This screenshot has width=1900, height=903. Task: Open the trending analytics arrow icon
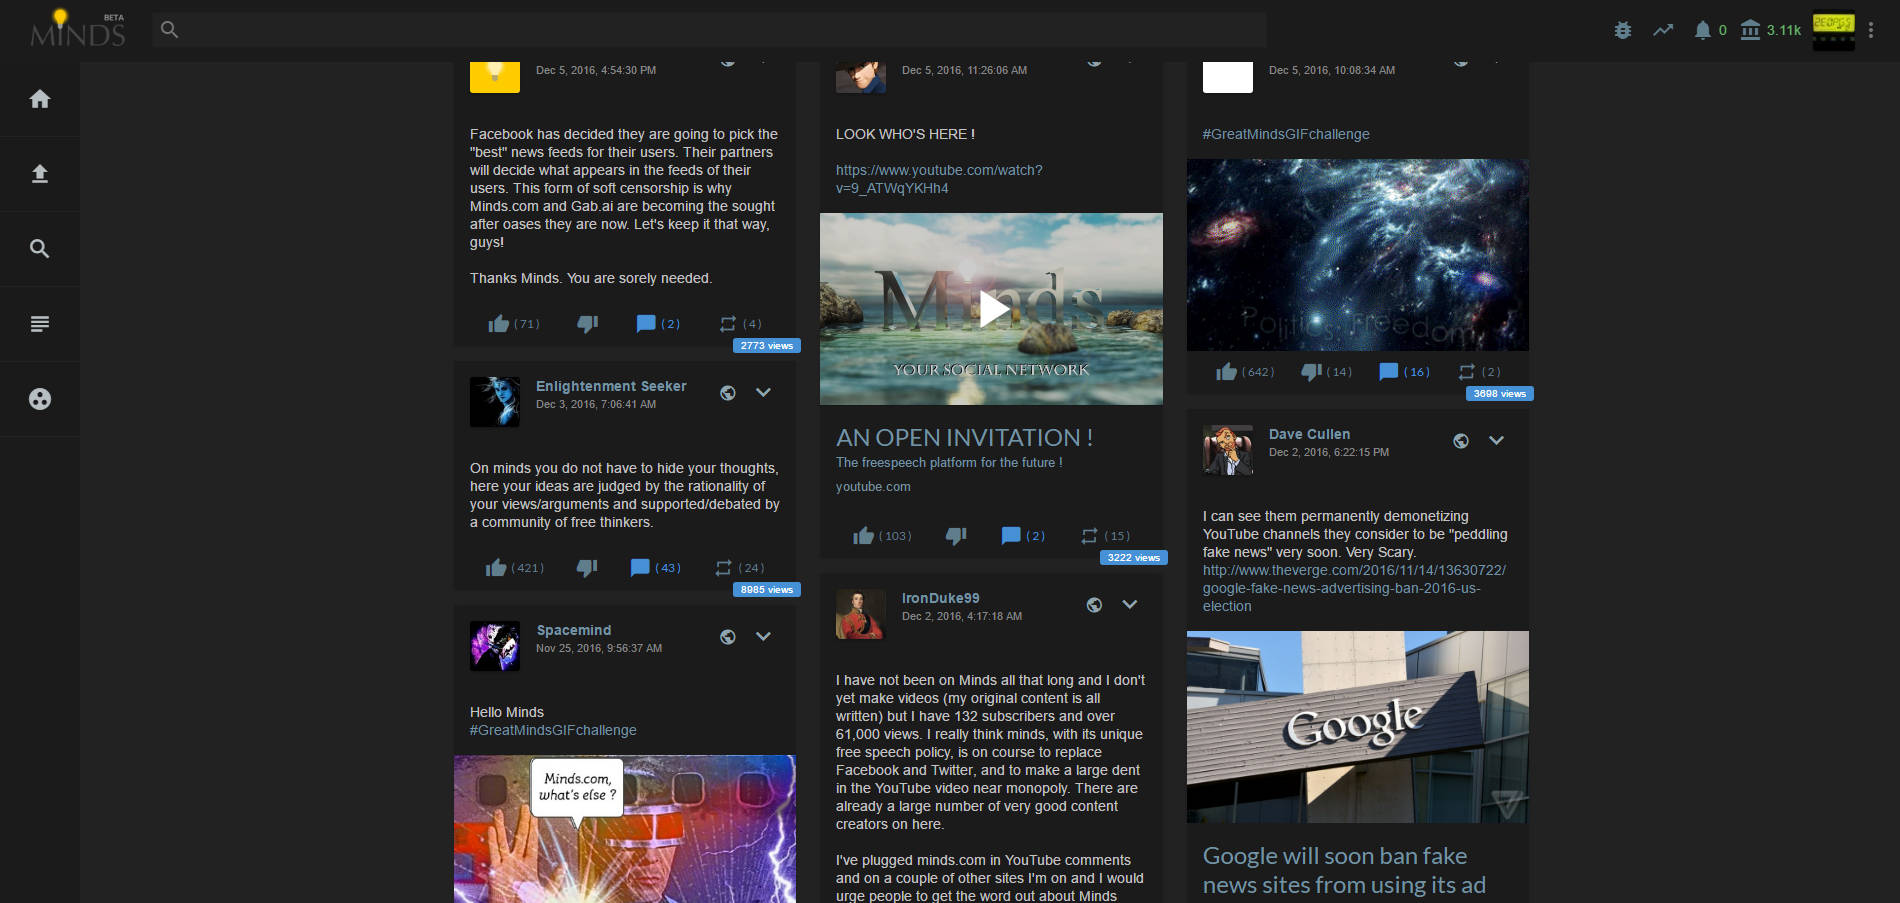point(1663,30)
